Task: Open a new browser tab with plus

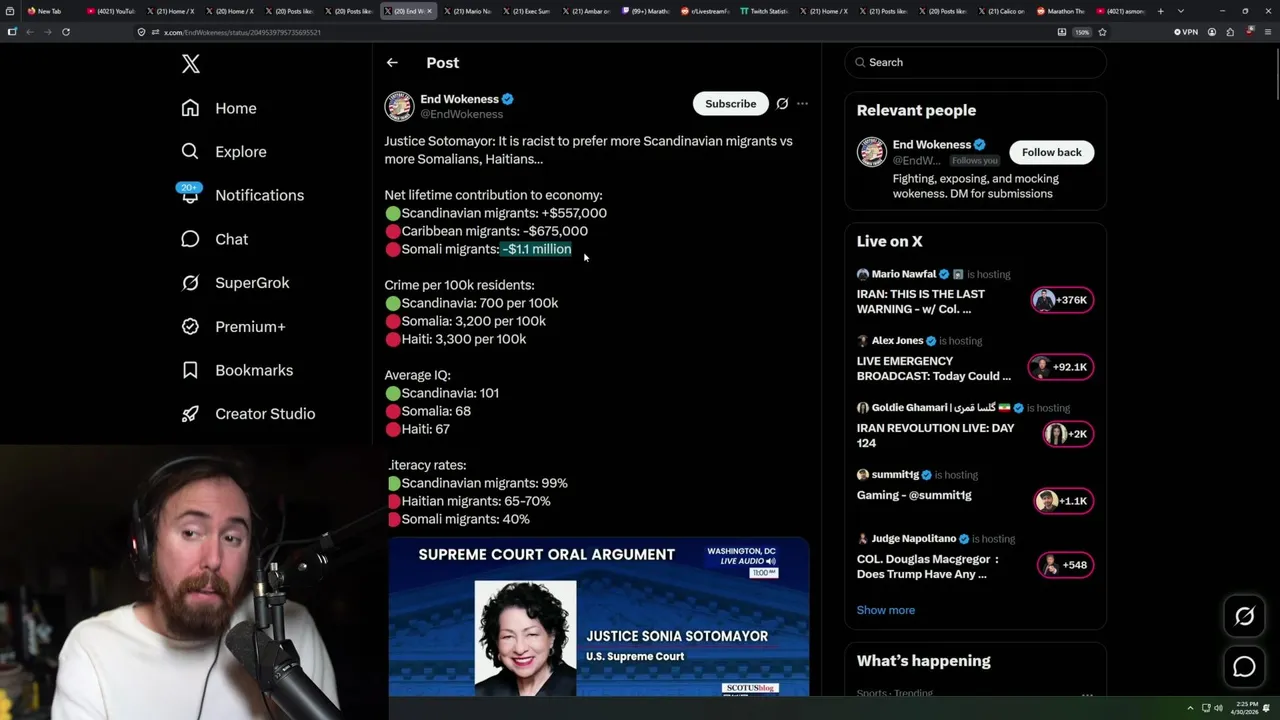Action: [x=1160, y=11]
